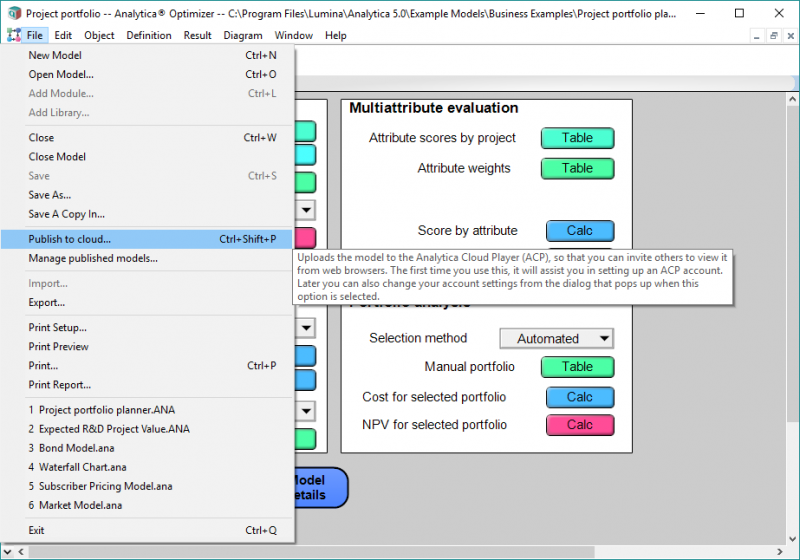
Task: Click the vertical scrollbar down arrow
Action: coord(792,539)
